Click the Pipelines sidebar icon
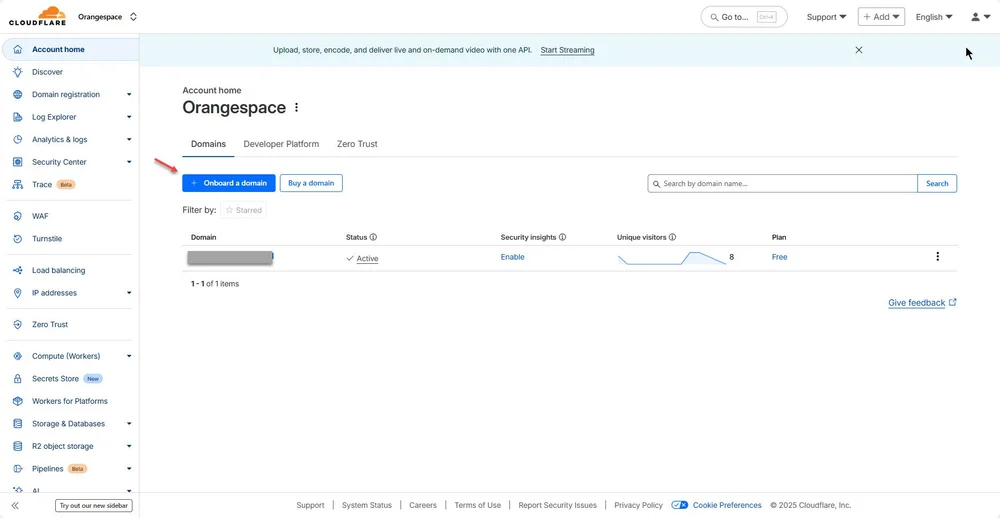 pyautogui.click(x=18, y=469)
